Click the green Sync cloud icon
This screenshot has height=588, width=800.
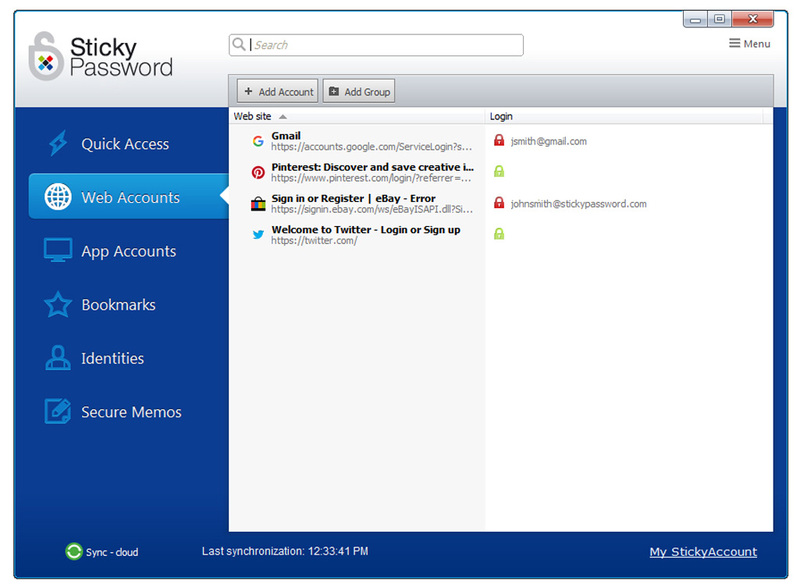click(x=73, y=551)
